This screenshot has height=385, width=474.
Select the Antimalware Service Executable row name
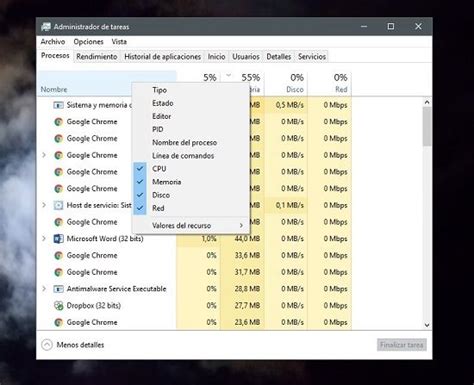click(x=116, y=289)
